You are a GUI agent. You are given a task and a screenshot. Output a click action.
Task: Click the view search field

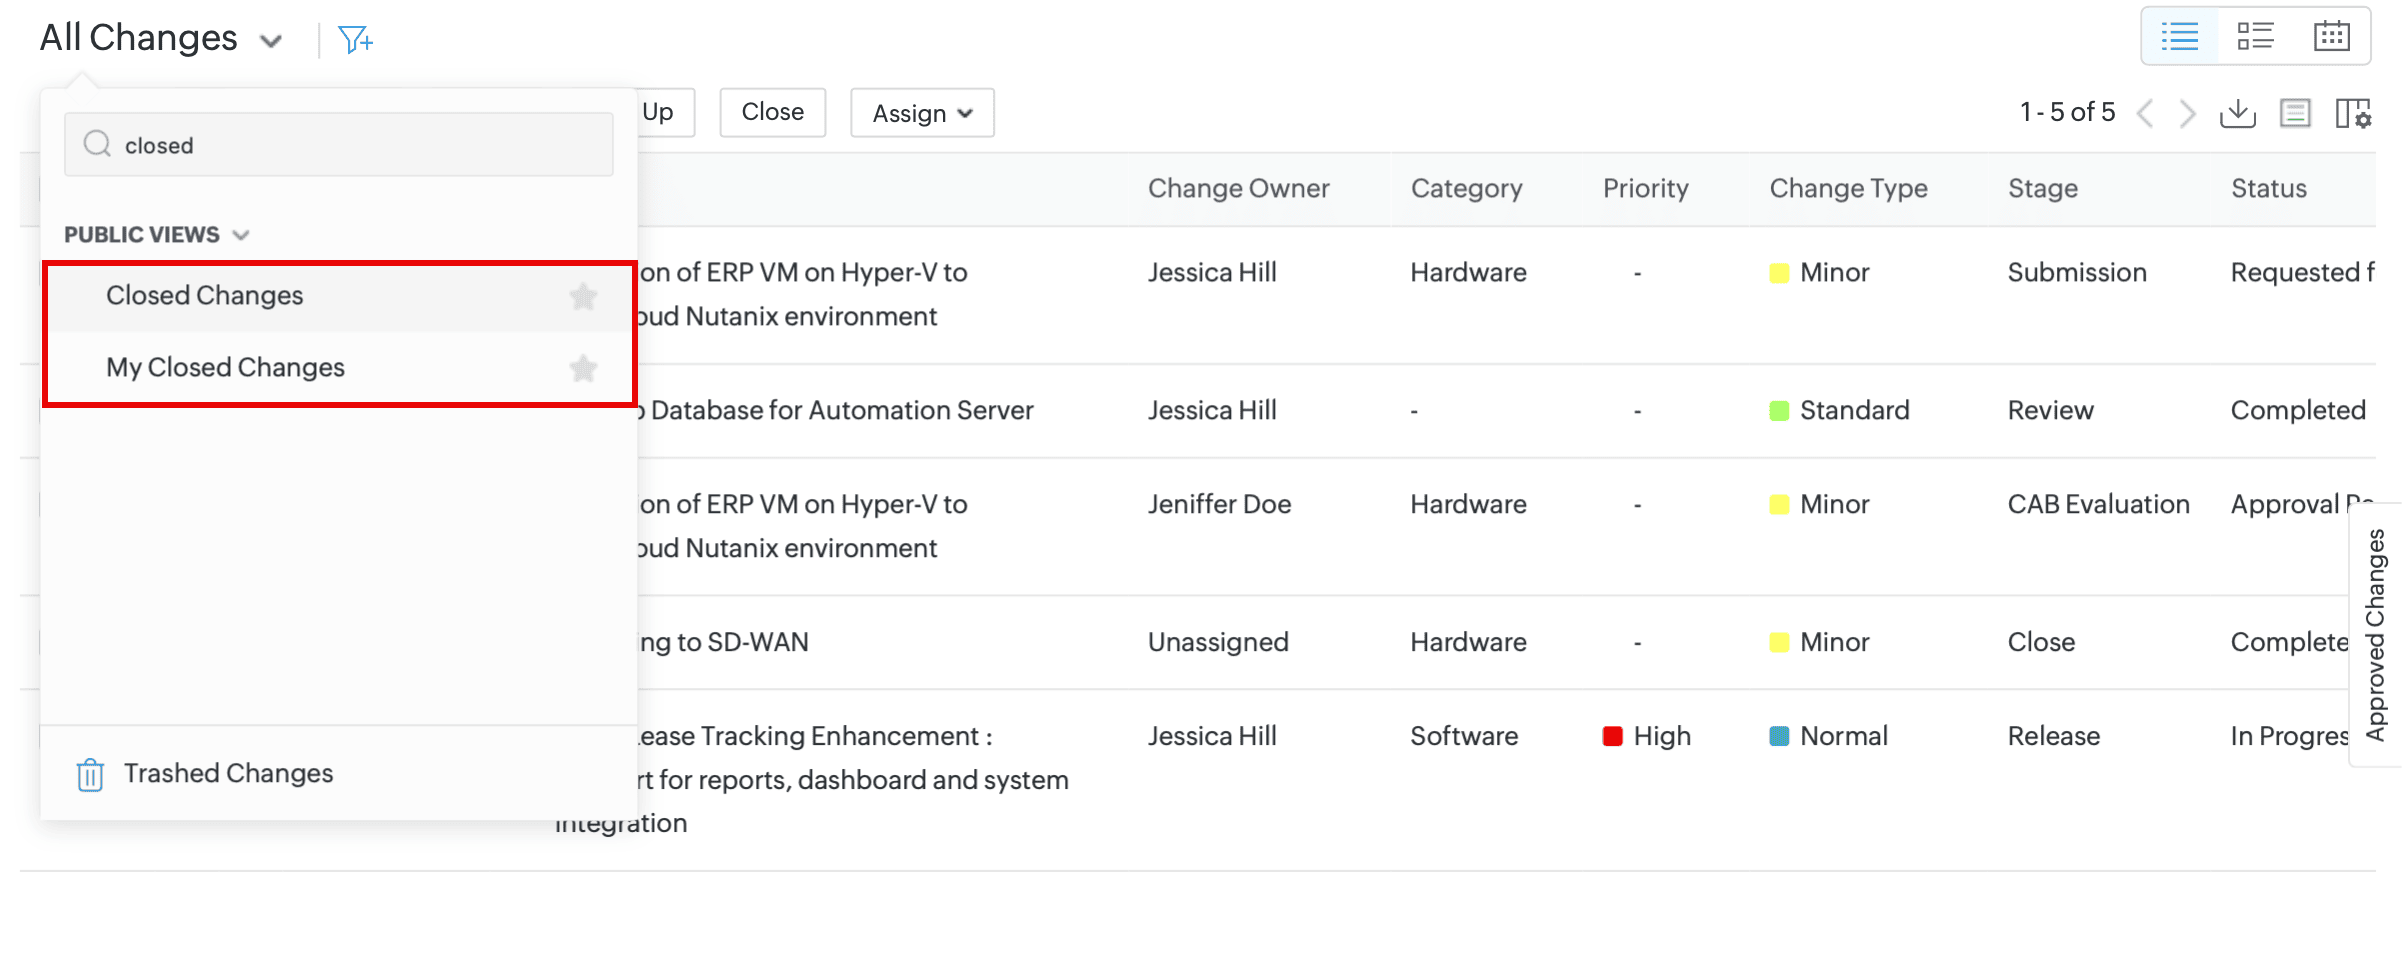[340, 146]
